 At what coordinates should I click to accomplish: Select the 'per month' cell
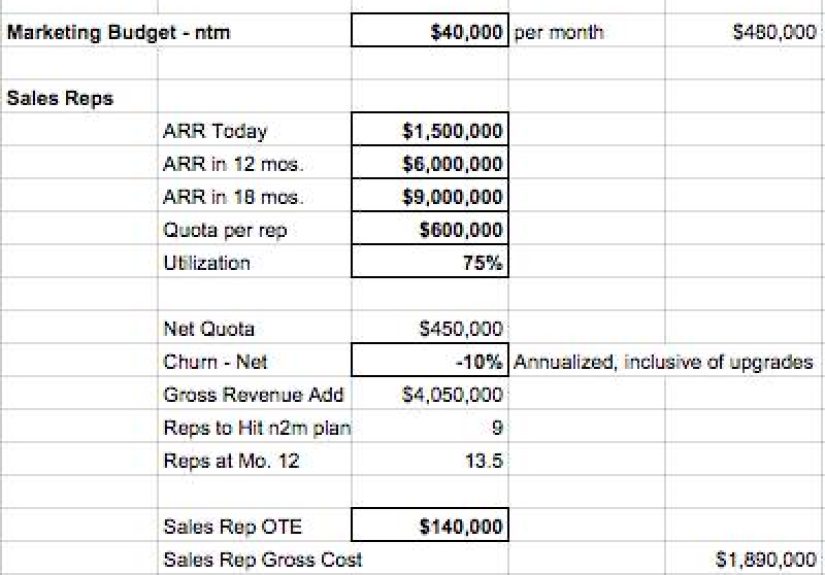click(558, 33)
